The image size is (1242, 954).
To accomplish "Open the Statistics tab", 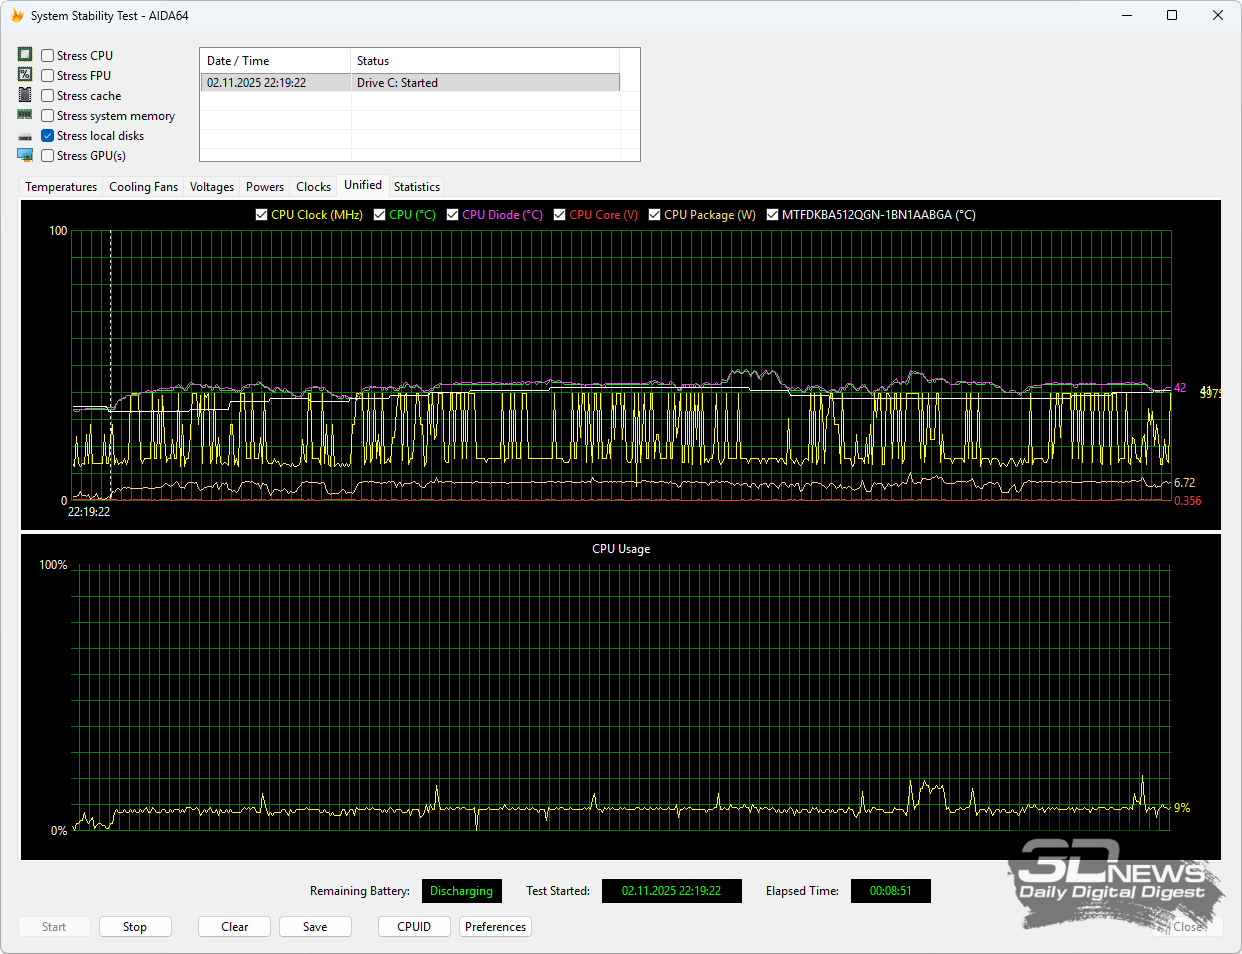I will point(417,187).
